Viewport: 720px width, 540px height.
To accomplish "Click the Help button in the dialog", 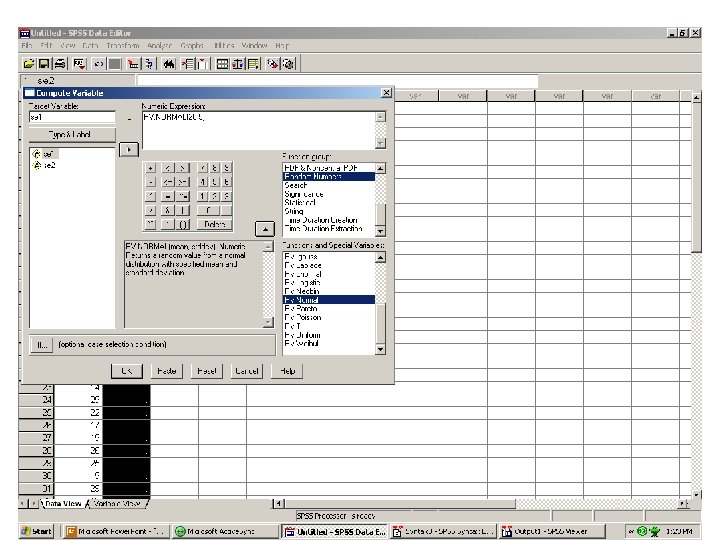I will (x=287, y=371).
